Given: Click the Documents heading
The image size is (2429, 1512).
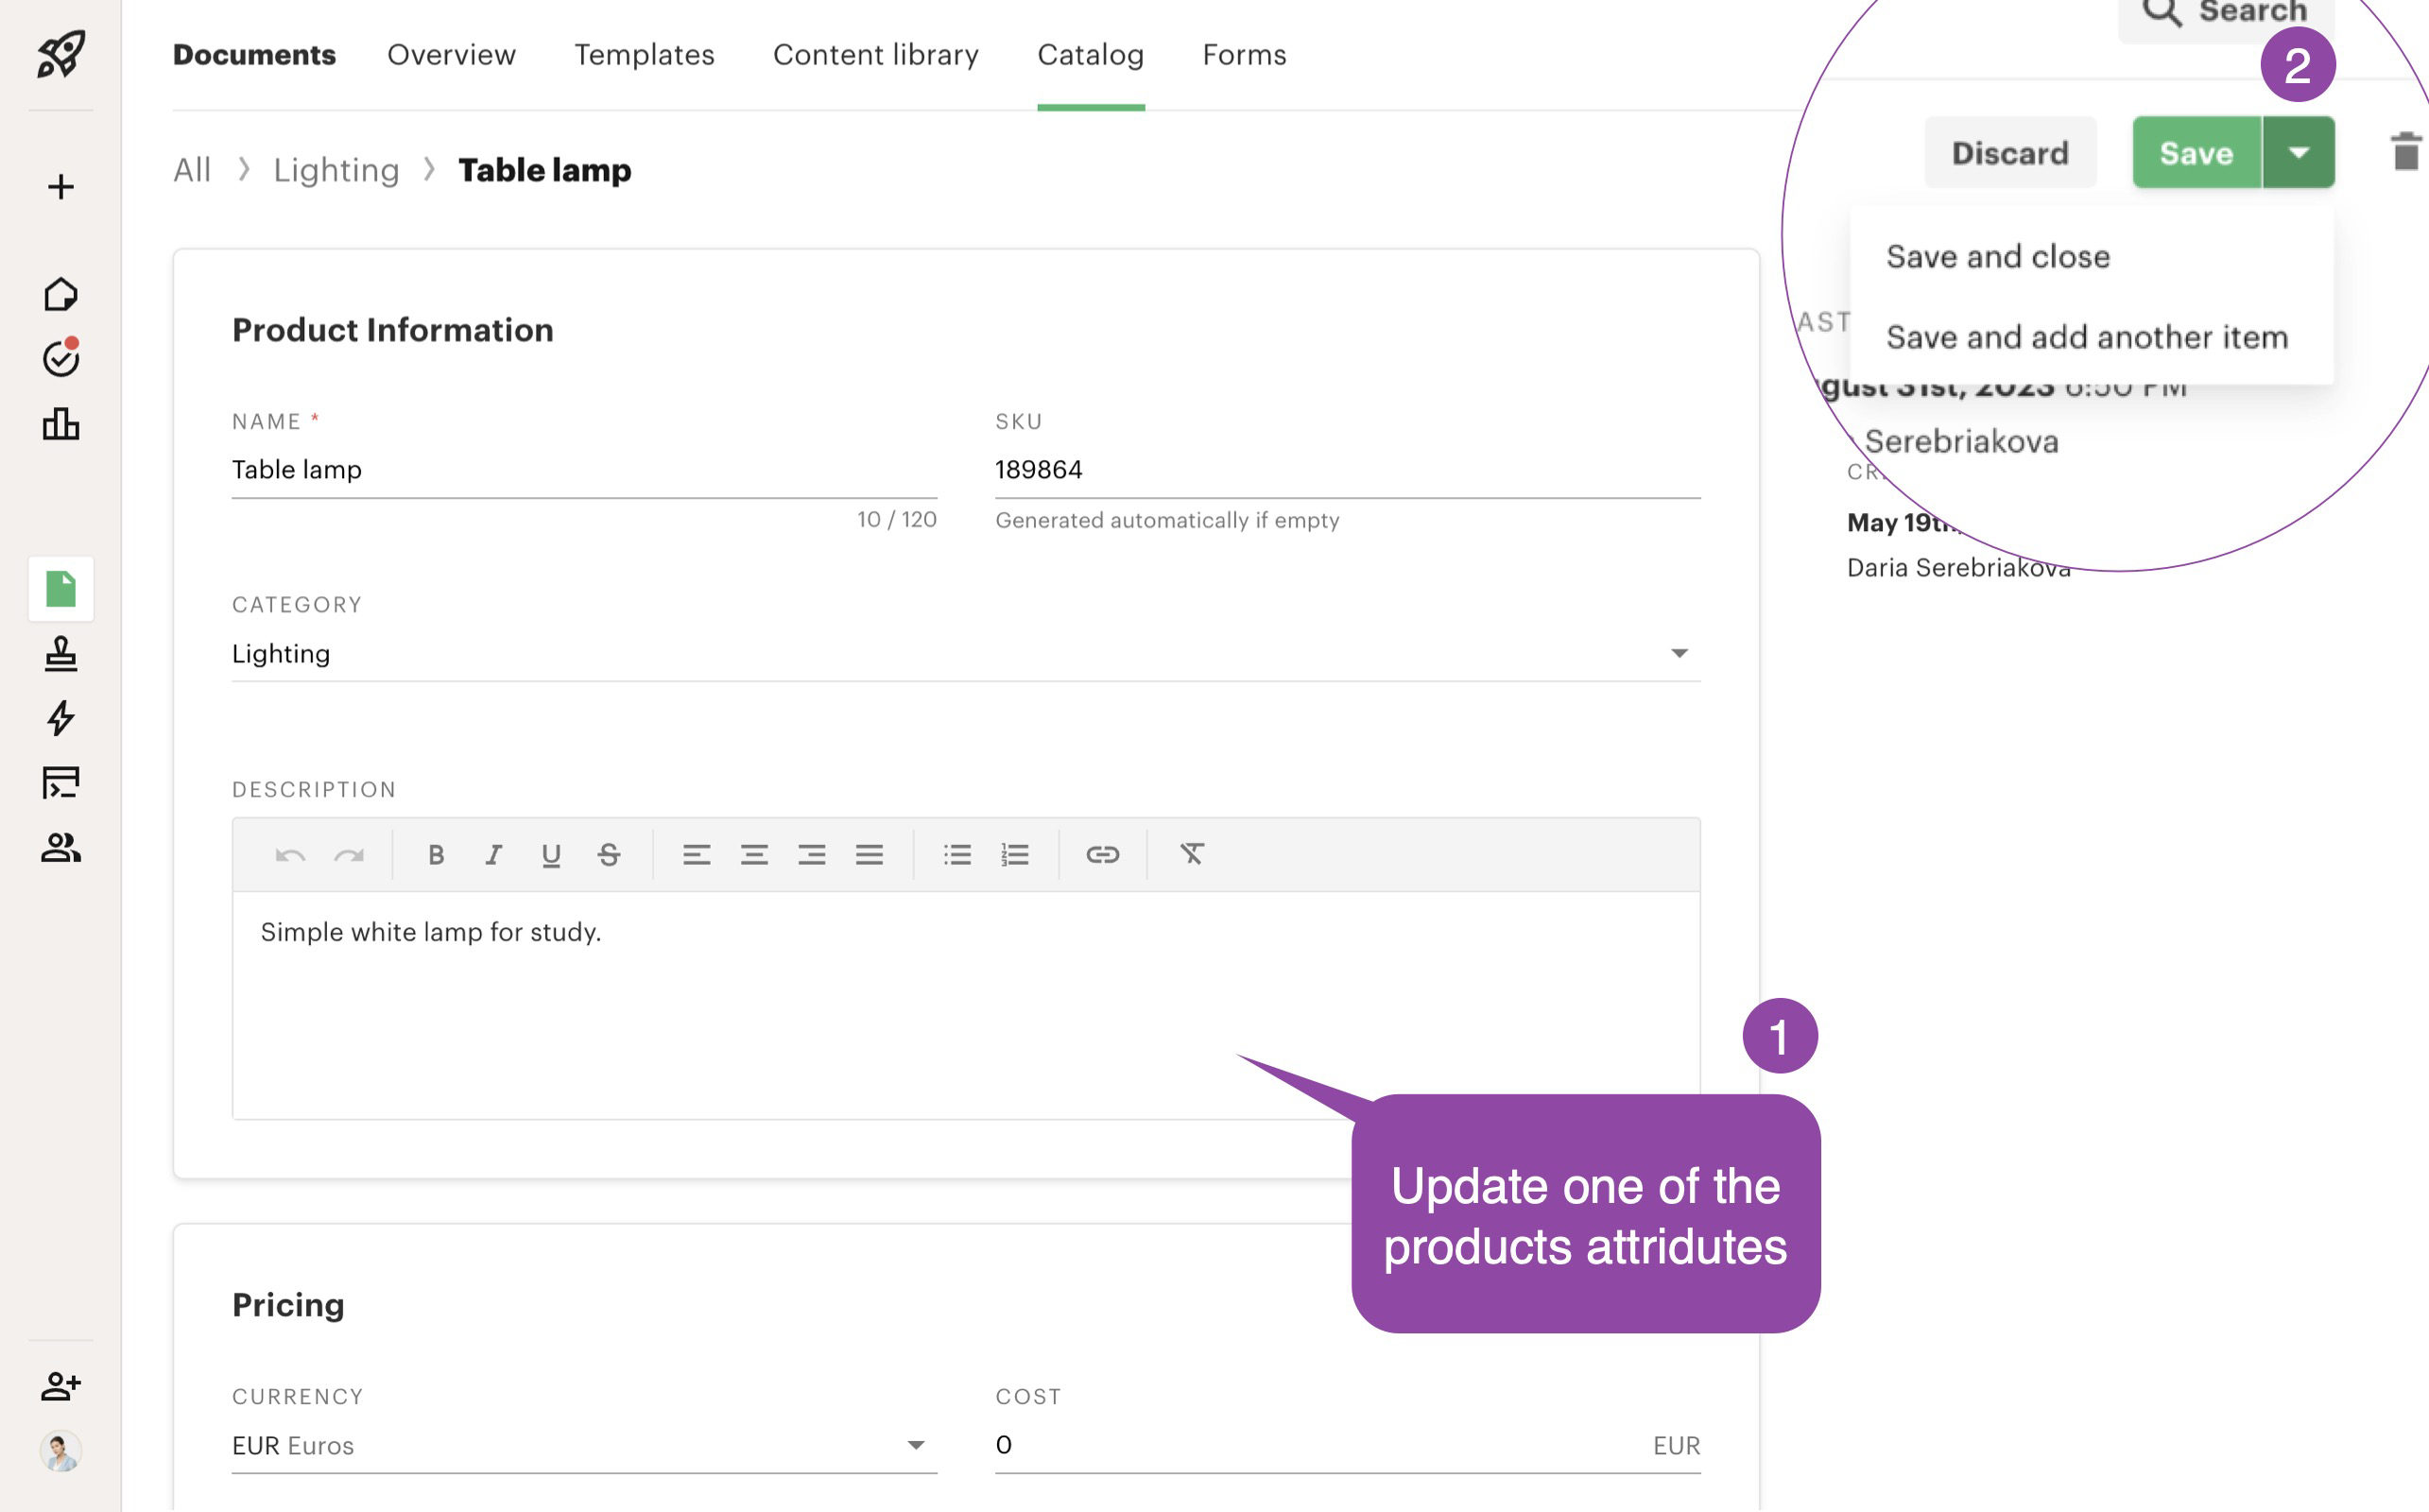Looking at the screenshot, I should (254, 54).
